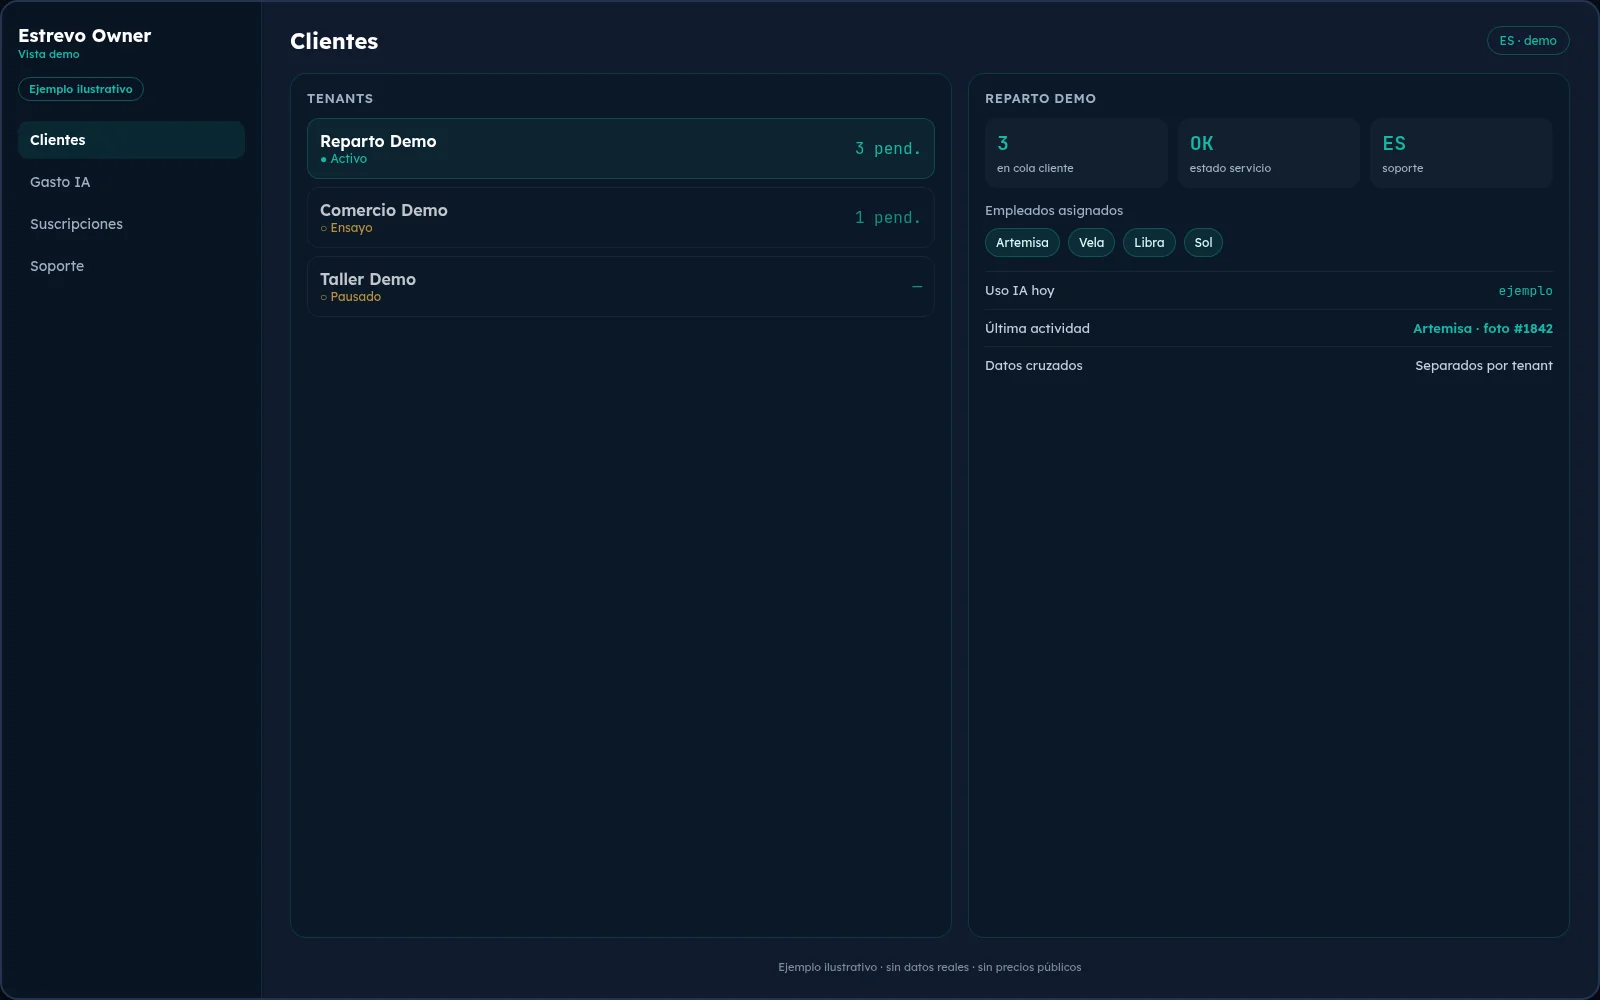Open Suscripciones in the sidebar
Viewport: 1600px width, 1000px height.
click(131, 224)
